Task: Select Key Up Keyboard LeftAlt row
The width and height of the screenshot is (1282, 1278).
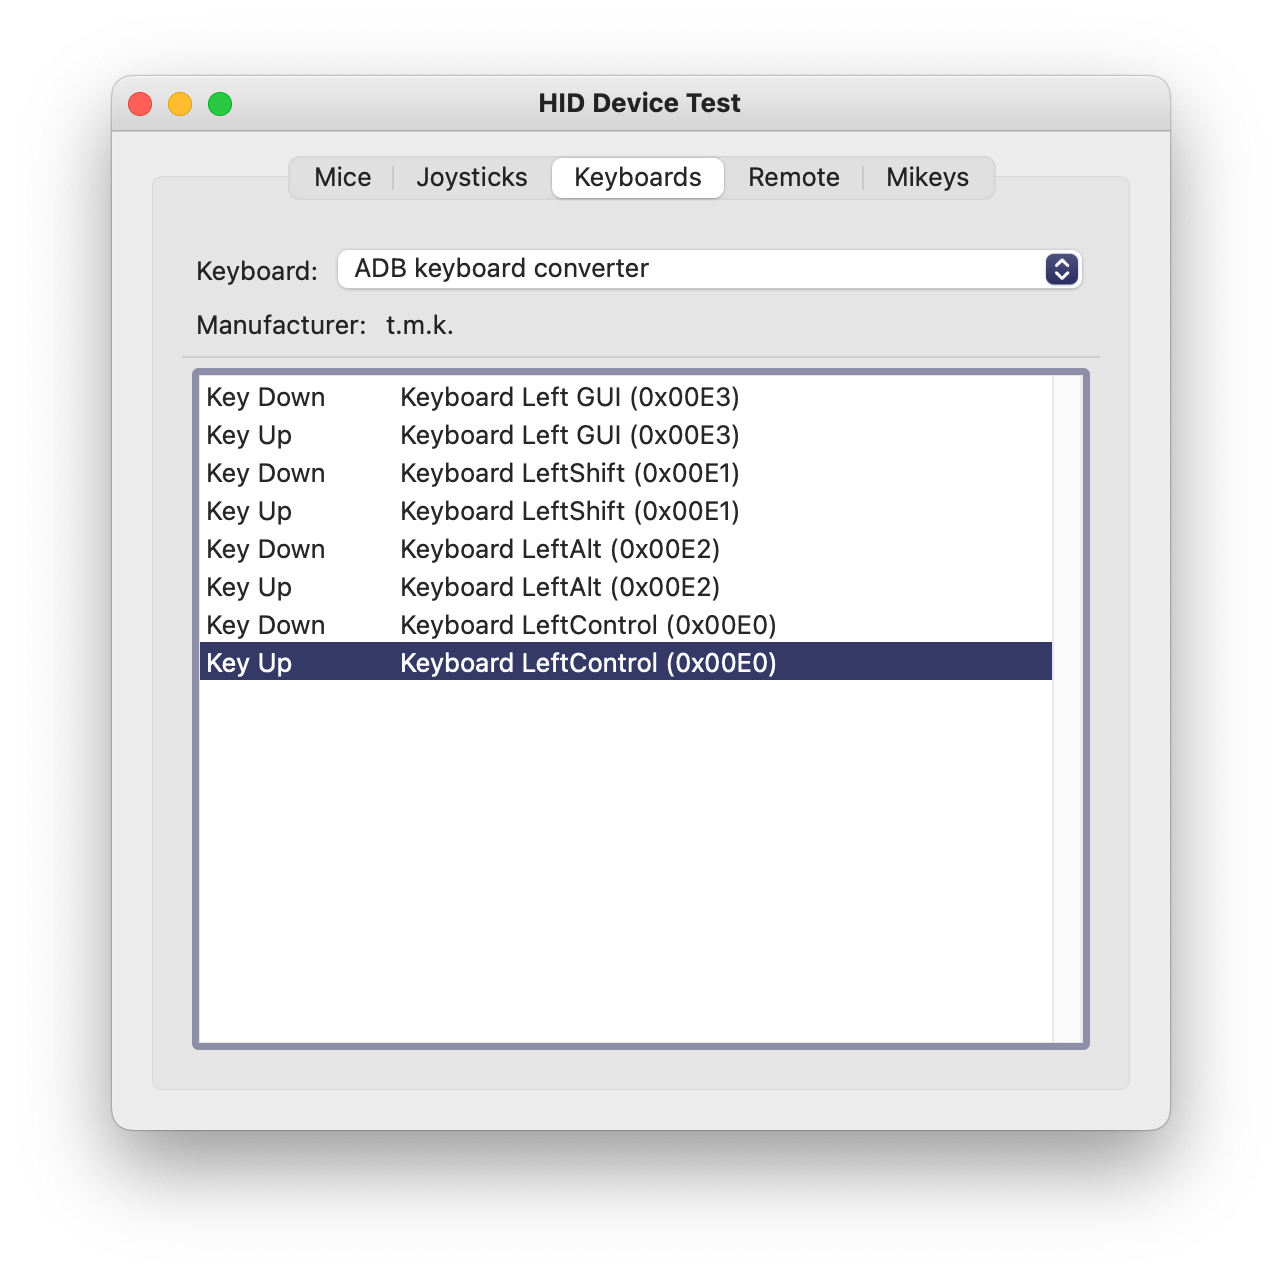Action: point(626,587)
